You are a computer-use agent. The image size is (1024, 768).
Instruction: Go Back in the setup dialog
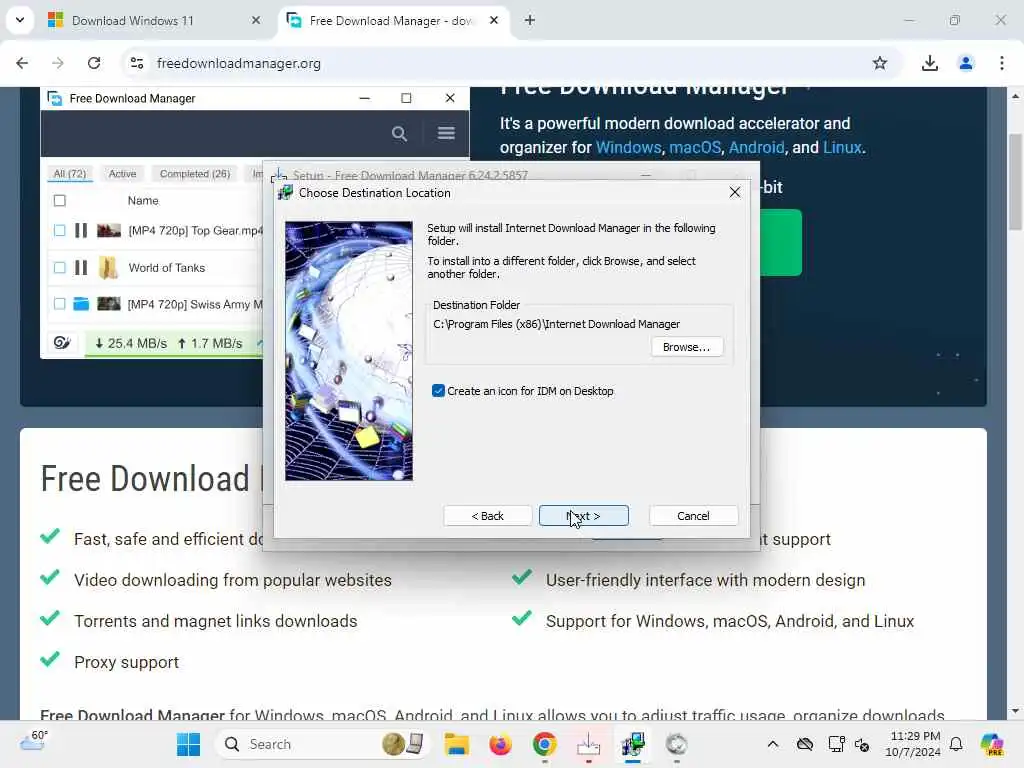pos(487,515)
